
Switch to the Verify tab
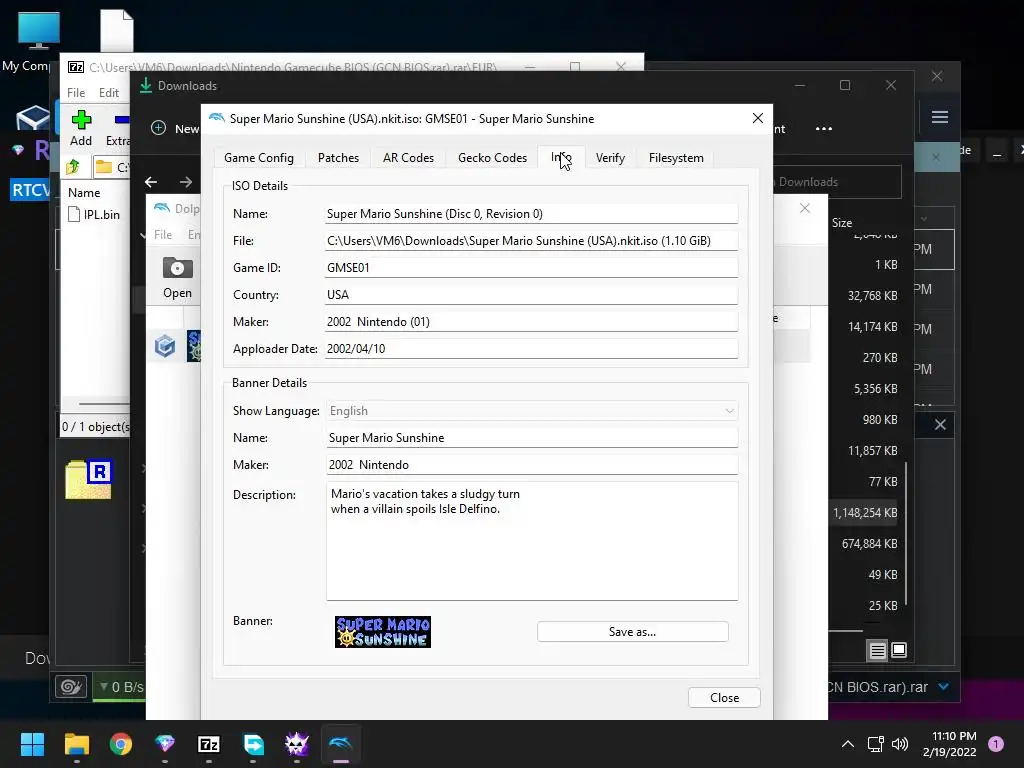610,157
